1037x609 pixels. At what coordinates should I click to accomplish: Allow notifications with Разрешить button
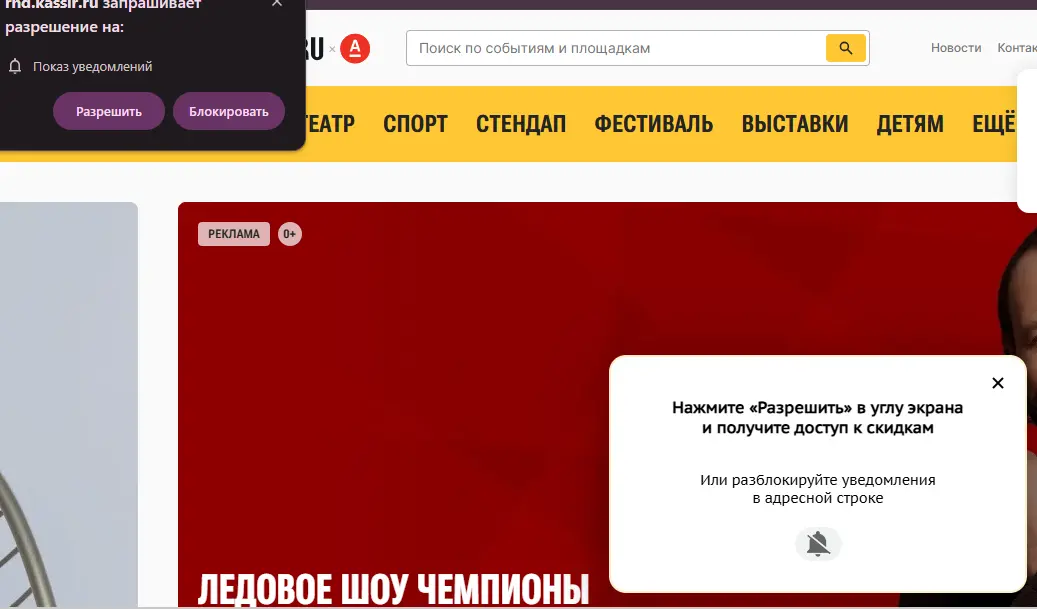tap(108, 111)
